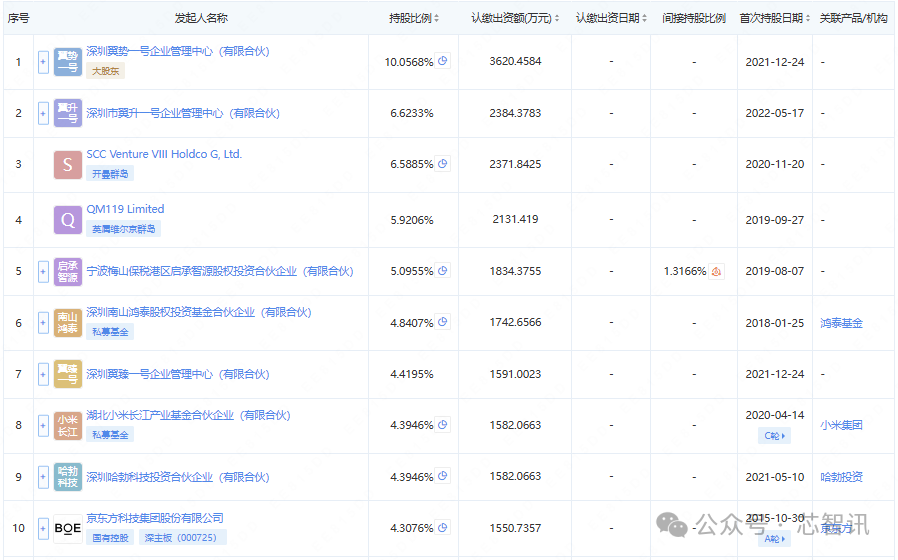Click the 间接持股比例 column header
The width and height of the screenshot is (898, 560).
[694, 18]
